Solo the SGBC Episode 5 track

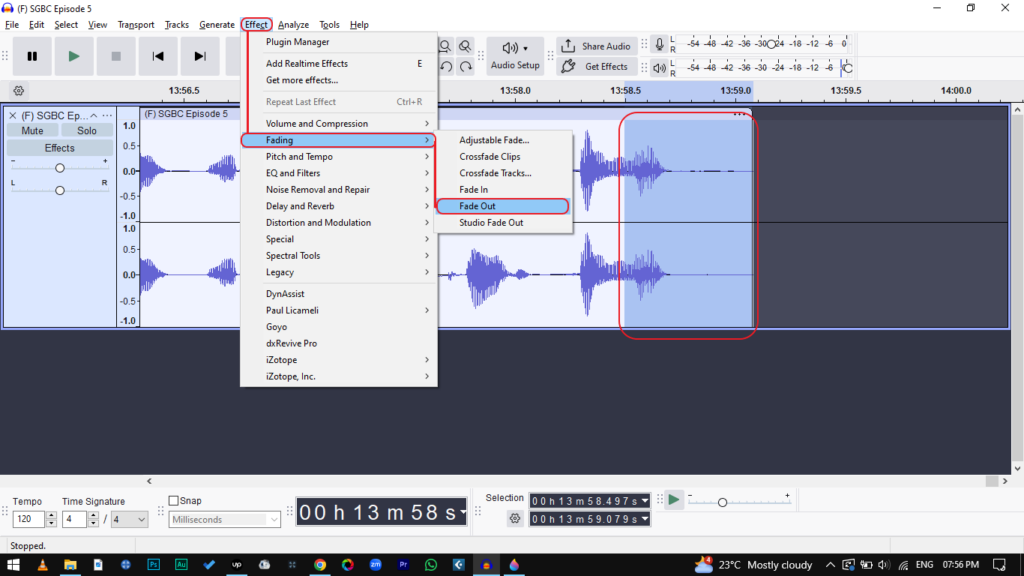87,131
